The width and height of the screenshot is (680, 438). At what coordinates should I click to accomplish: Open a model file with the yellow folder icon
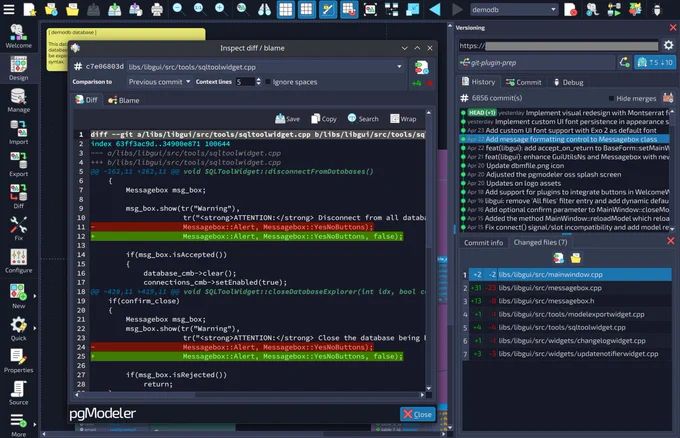coord(72,9)
